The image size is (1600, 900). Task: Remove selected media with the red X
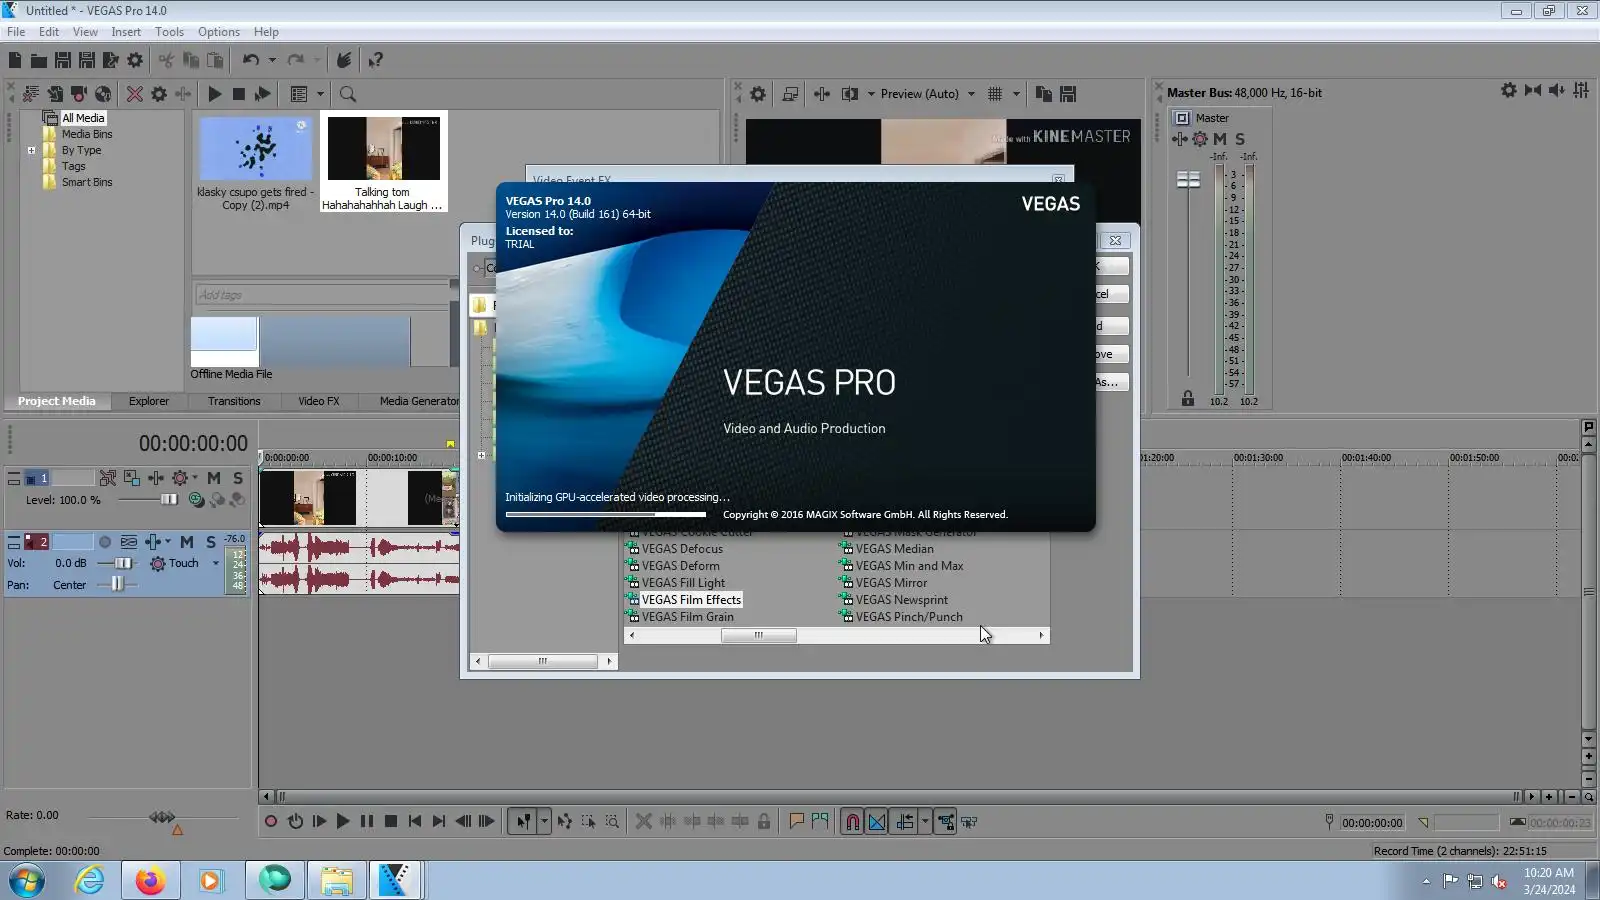(x=134, y=94)
